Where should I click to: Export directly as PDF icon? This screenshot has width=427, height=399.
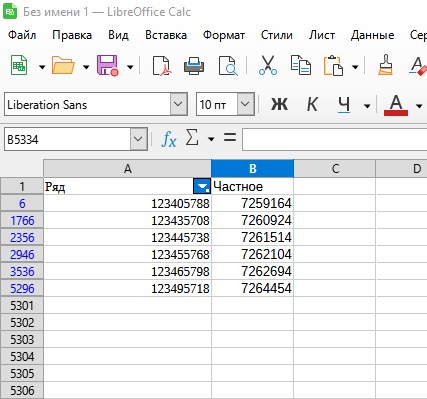161,66
